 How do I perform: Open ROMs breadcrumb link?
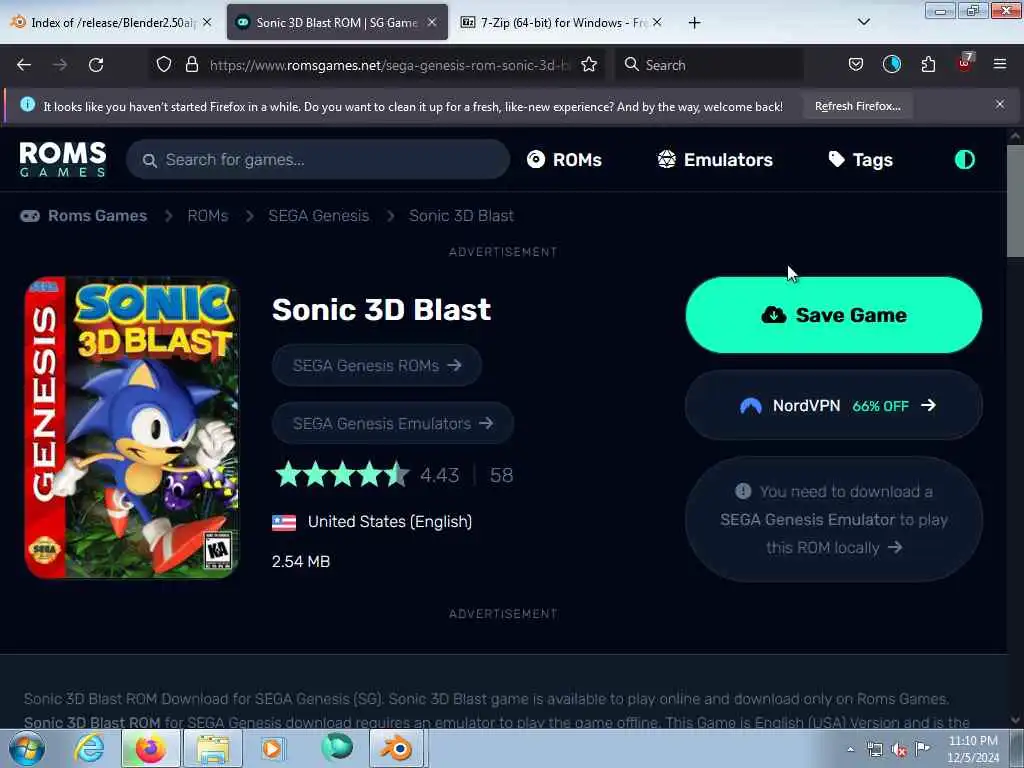pos(208,216)
